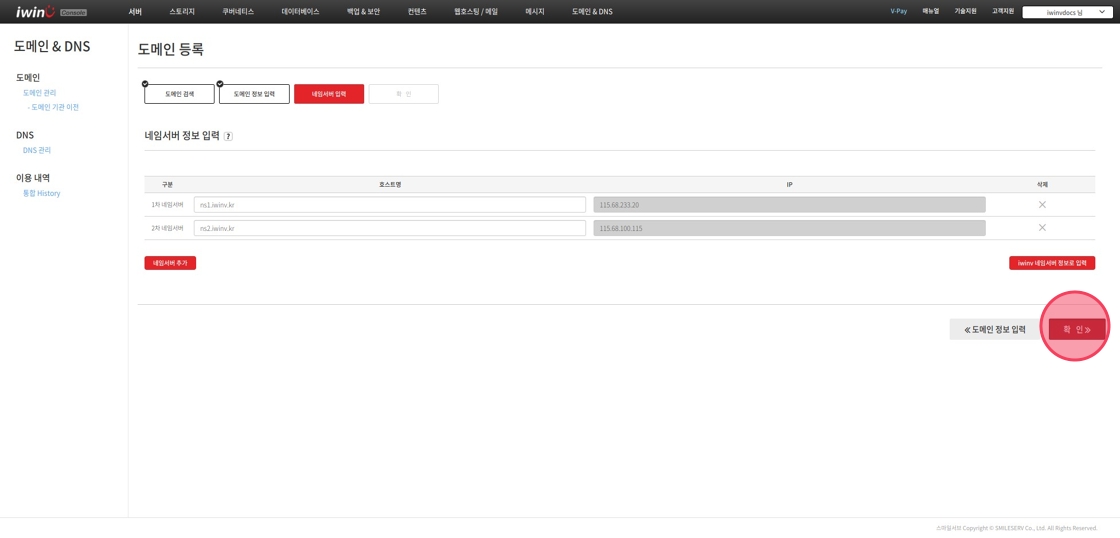Click iwinv 네임서버 정보로 입력 button
Viewport: 1120px width, 538px height.
coord(1051,263)
